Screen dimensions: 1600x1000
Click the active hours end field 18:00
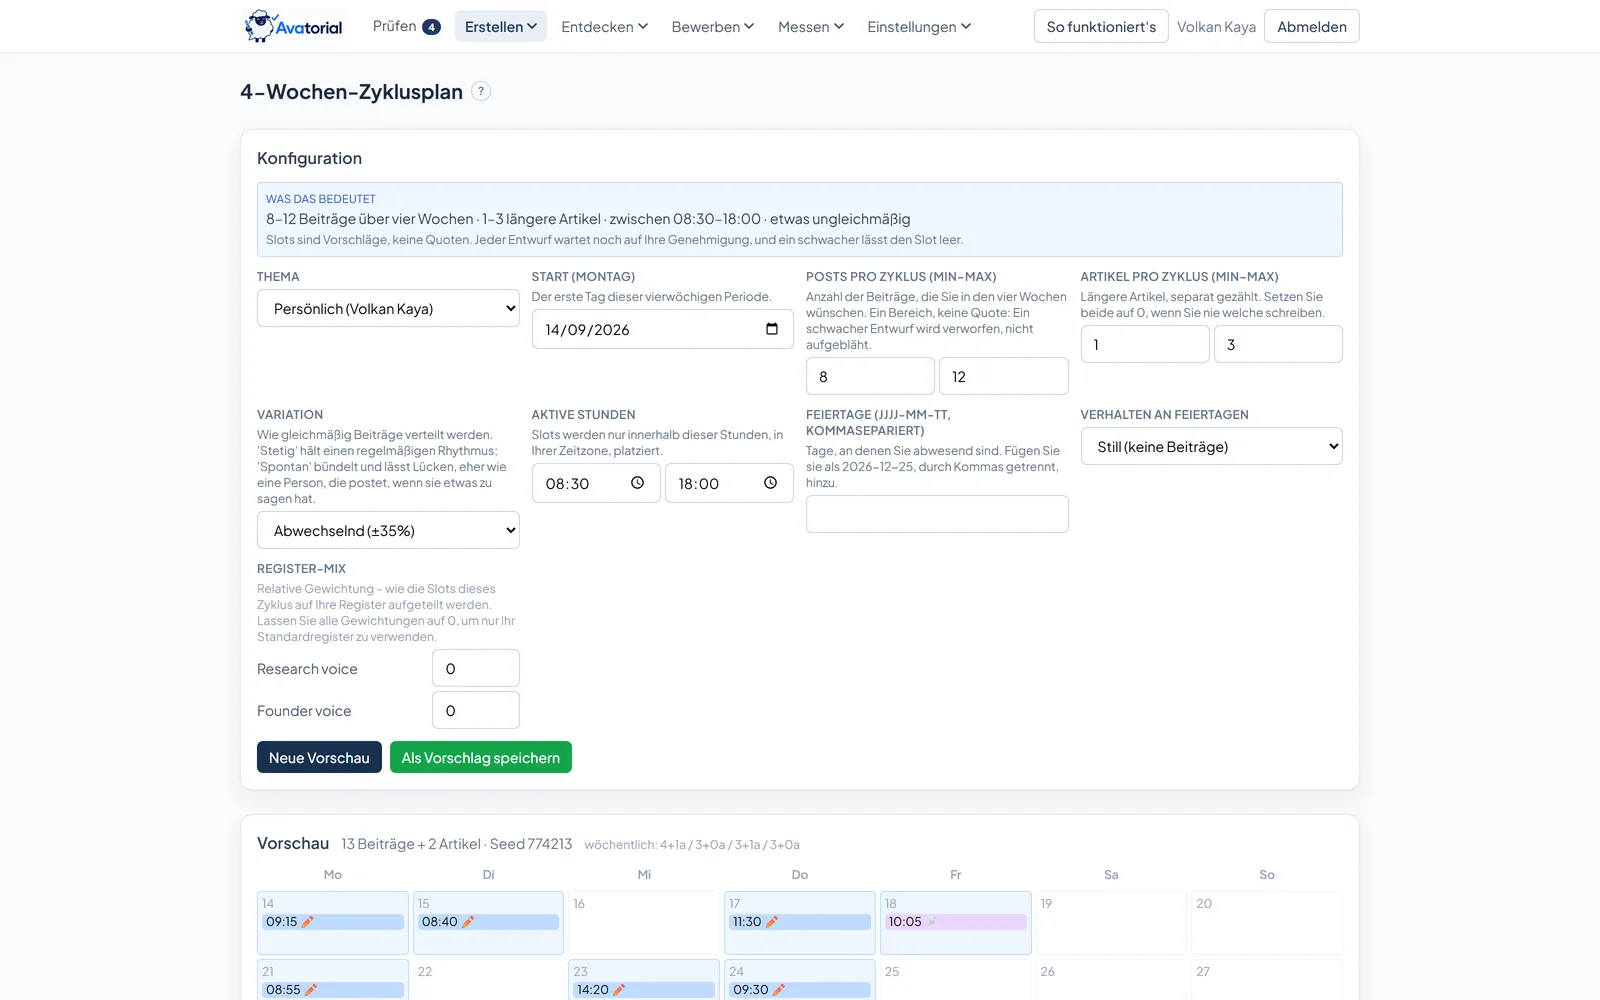(729, 483)
